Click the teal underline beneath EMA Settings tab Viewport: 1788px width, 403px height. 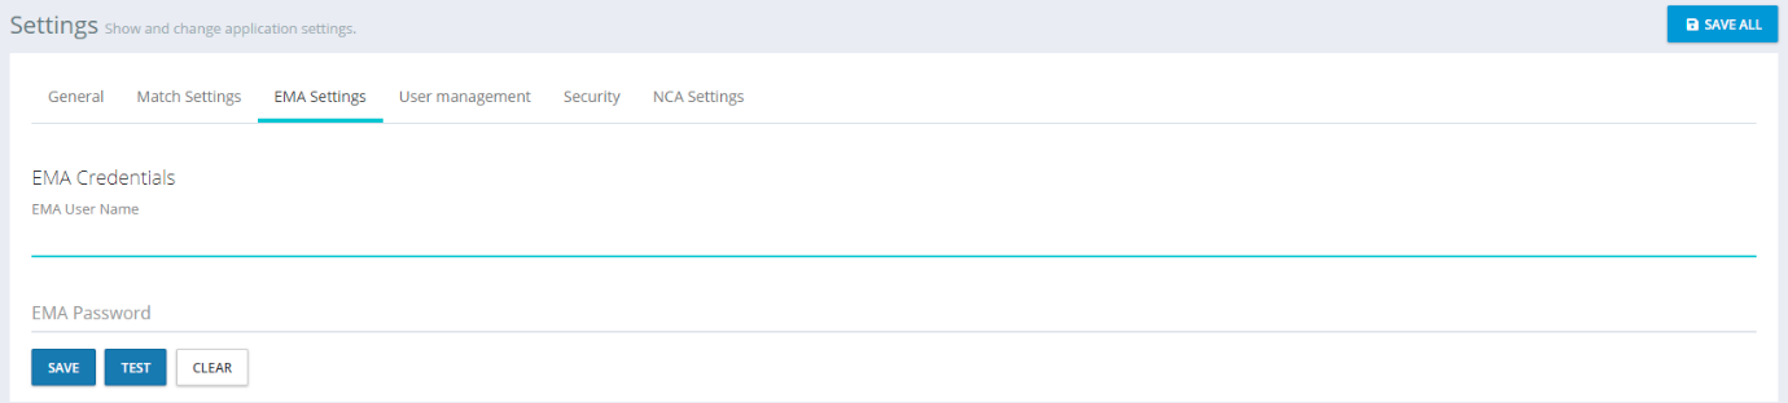click(x=320, y=121)
